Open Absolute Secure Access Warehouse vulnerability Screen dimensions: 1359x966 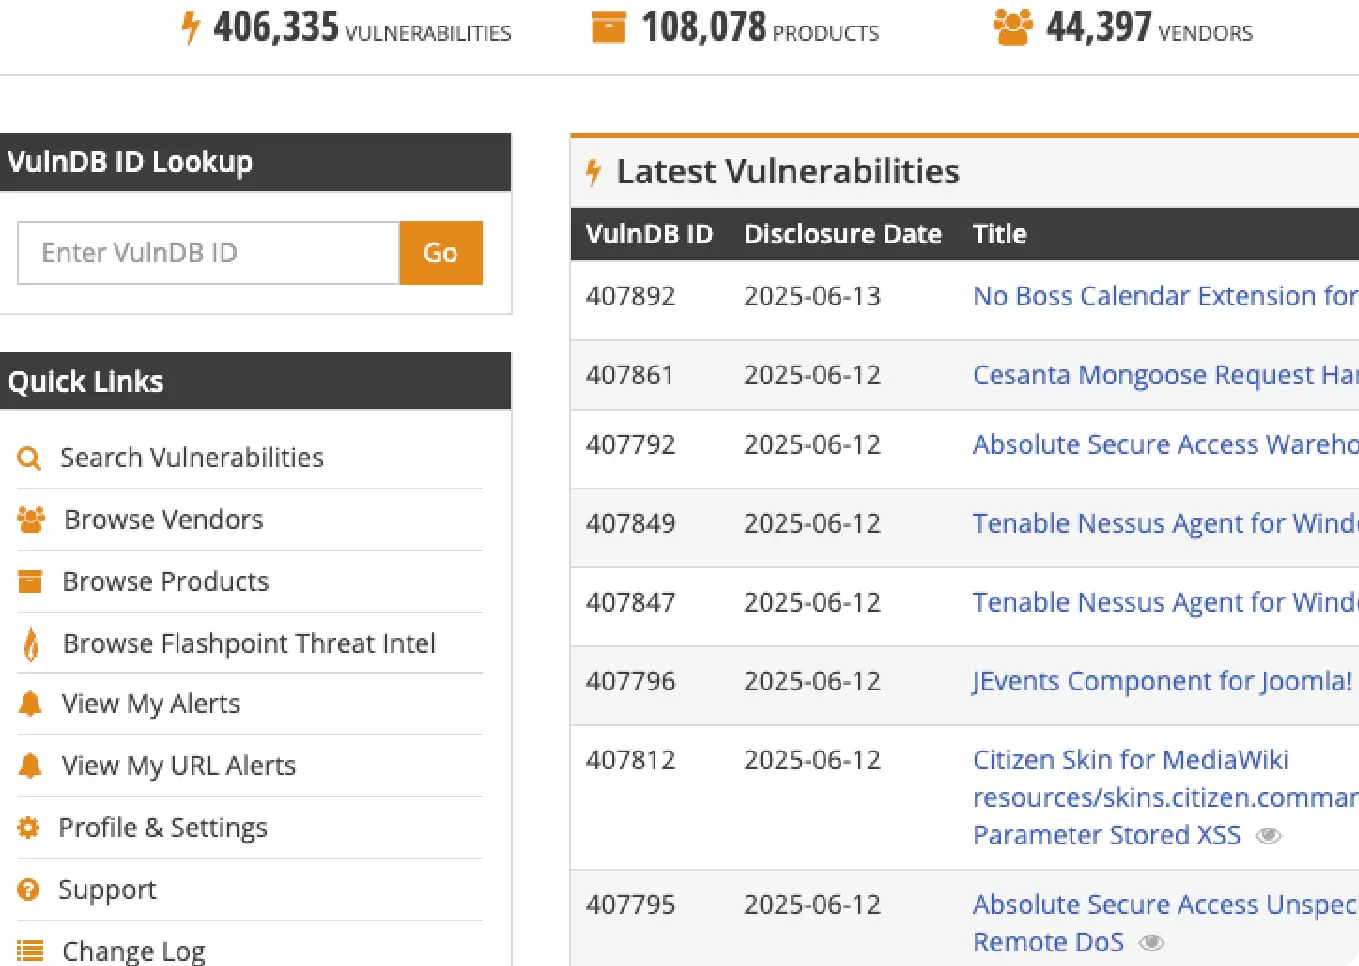click(1165, 444)
